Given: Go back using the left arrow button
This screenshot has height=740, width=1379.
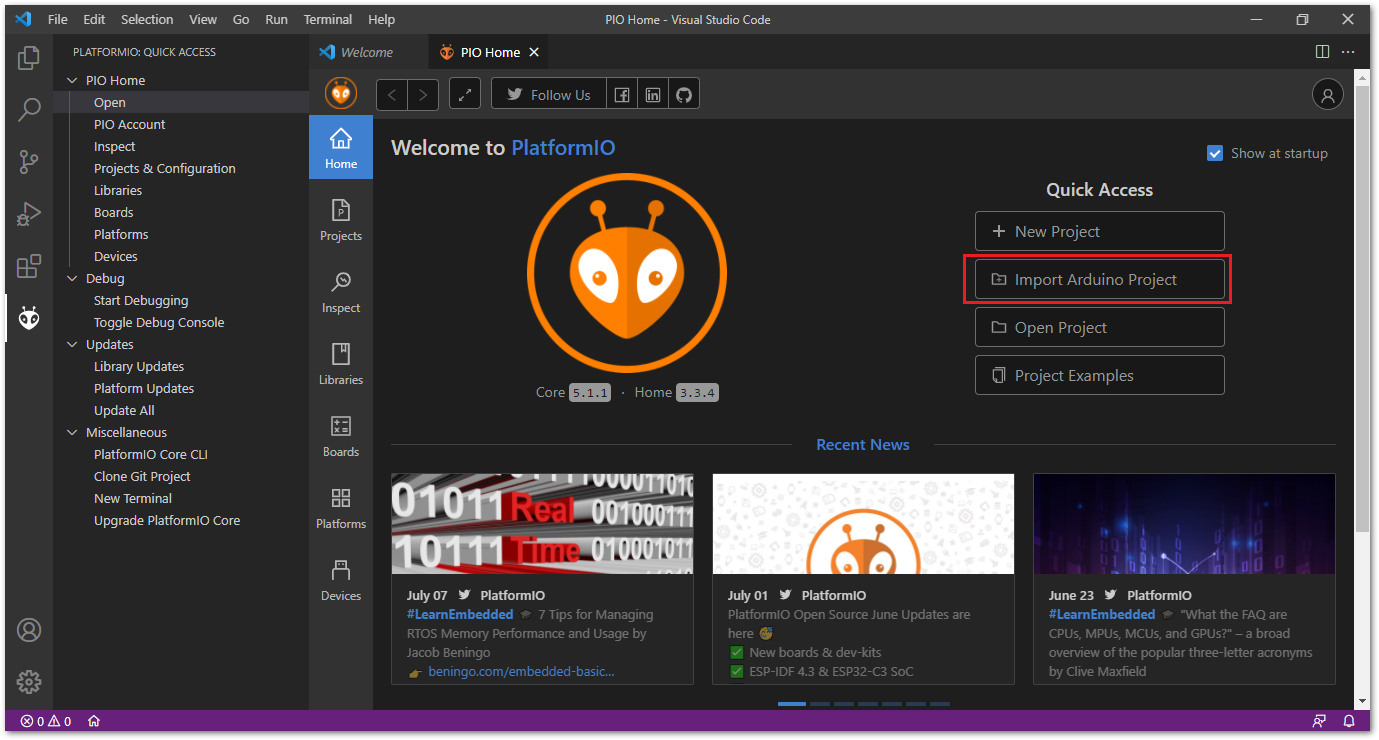Looking at the screenshot, I should [392, 94].
